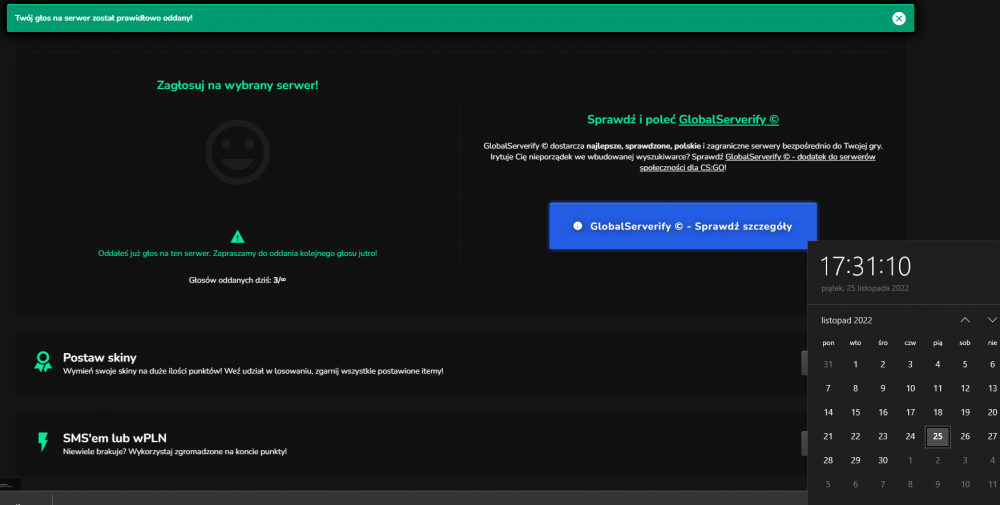This screenshot has height=505, width=1000.
Task: Close the green vote confirmation notification
Action: click(x=899, y=18)
